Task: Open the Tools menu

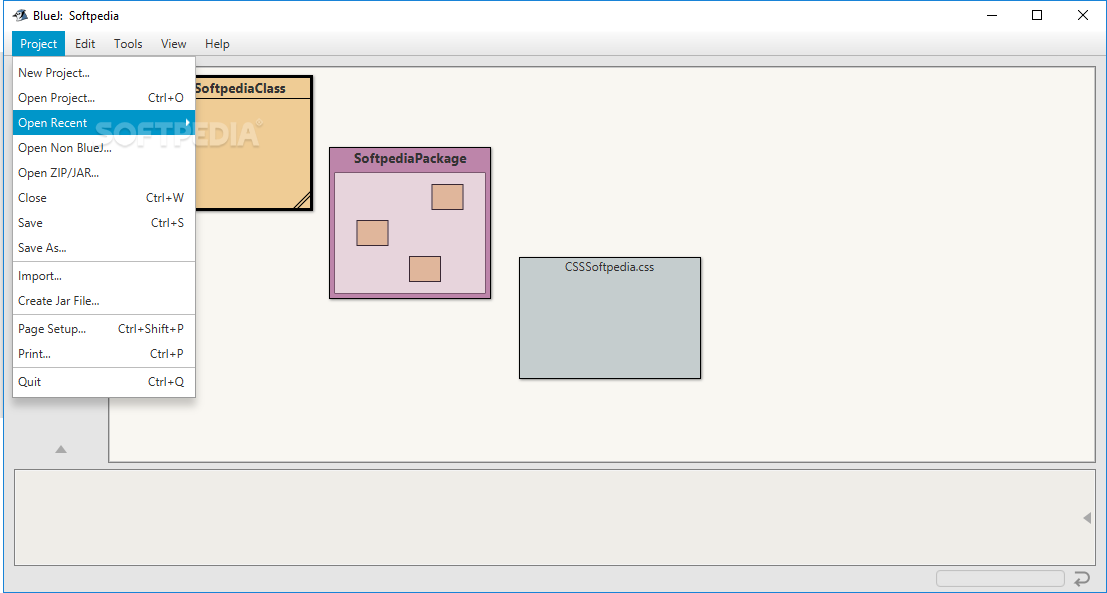Action: point(128,44)
